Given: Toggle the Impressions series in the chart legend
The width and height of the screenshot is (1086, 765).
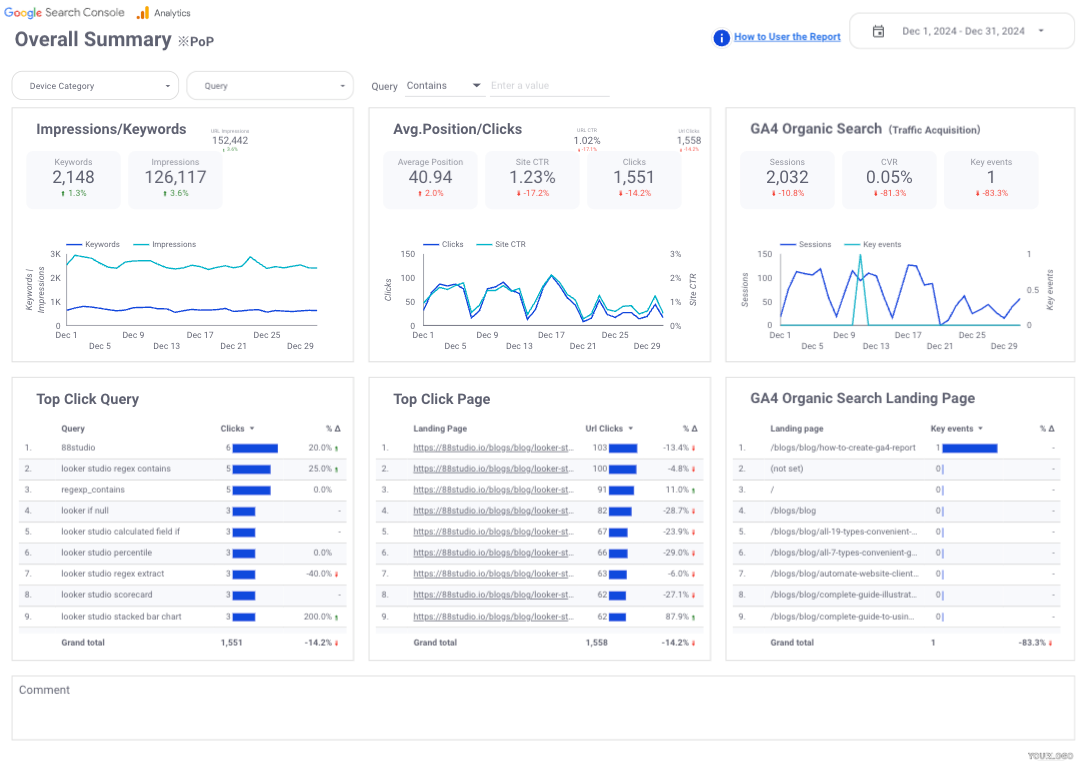Looking at the screenshot, I should [165, 244].
